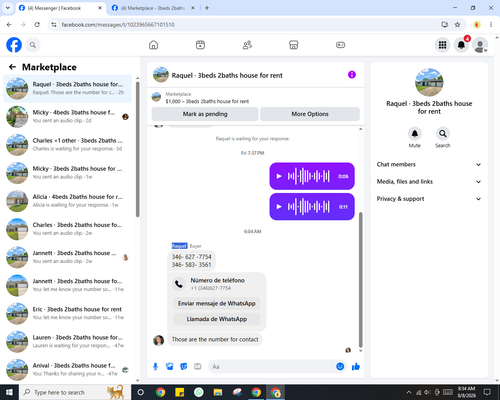Search in conversation using Search icon
500x400 pixels.
(443, 134)
